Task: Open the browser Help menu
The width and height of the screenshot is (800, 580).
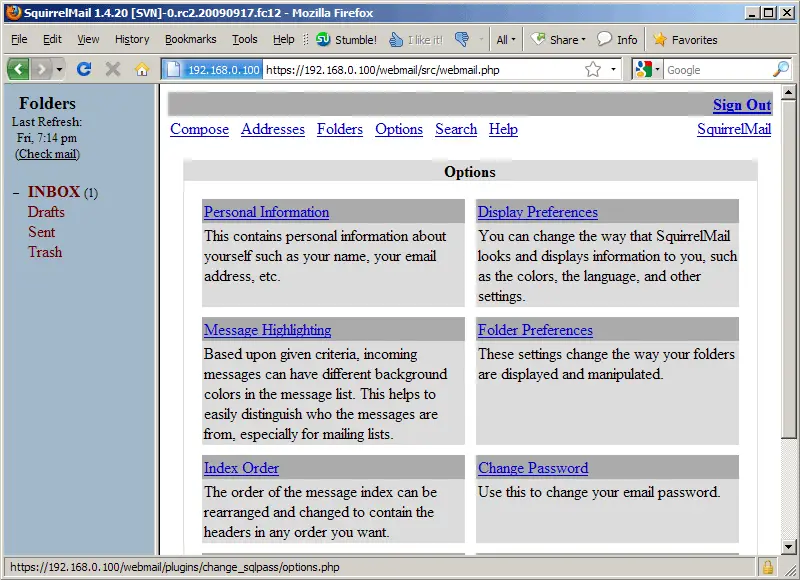Action: click(x=283, y=39)
